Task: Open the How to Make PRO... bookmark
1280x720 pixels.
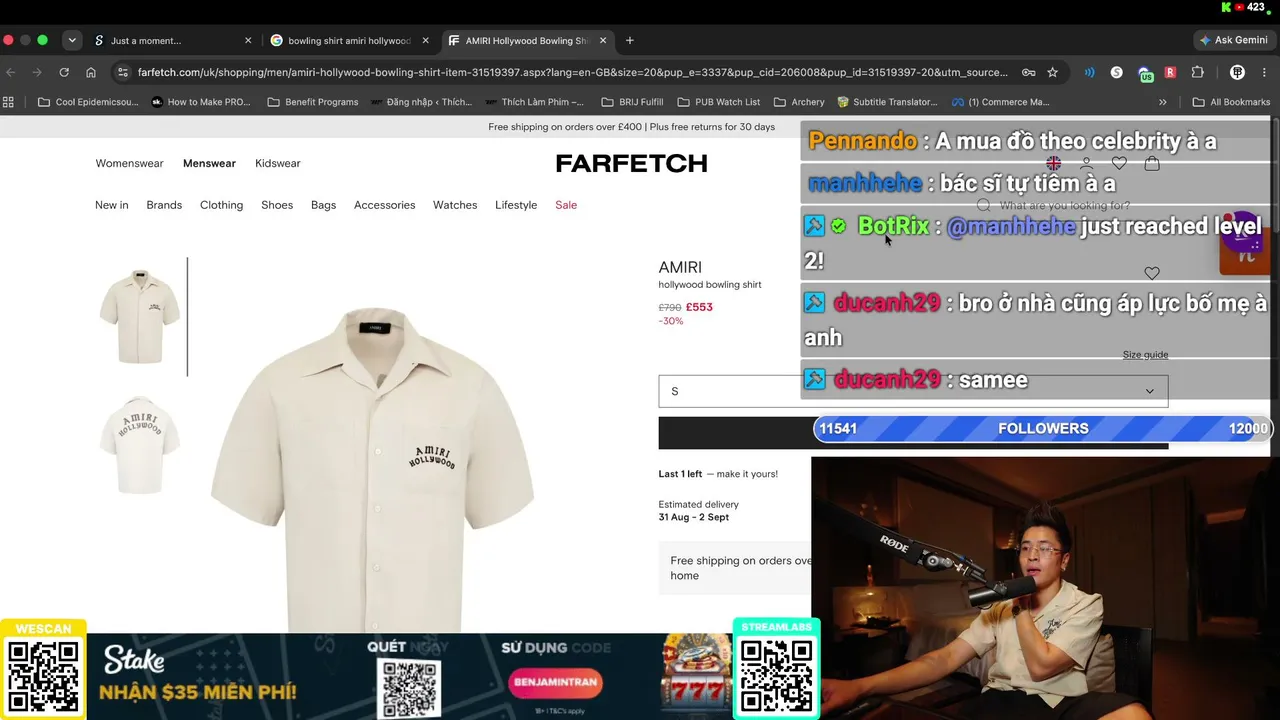Action: (201, 102)
